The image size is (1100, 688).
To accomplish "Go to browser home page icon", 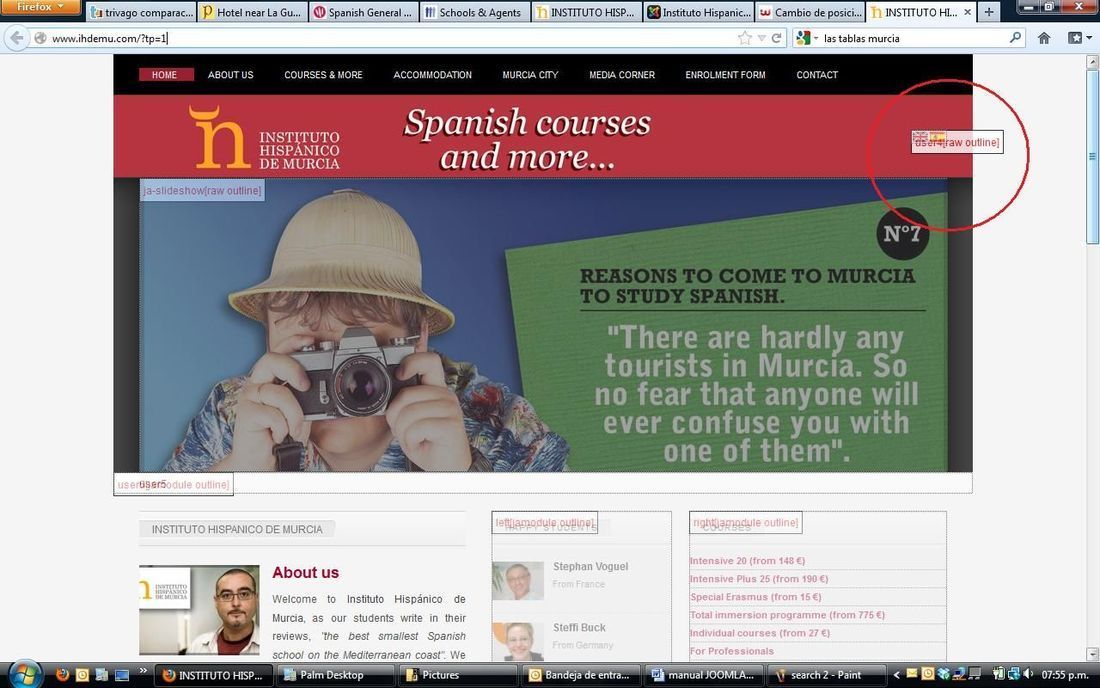I will 1044,38.
